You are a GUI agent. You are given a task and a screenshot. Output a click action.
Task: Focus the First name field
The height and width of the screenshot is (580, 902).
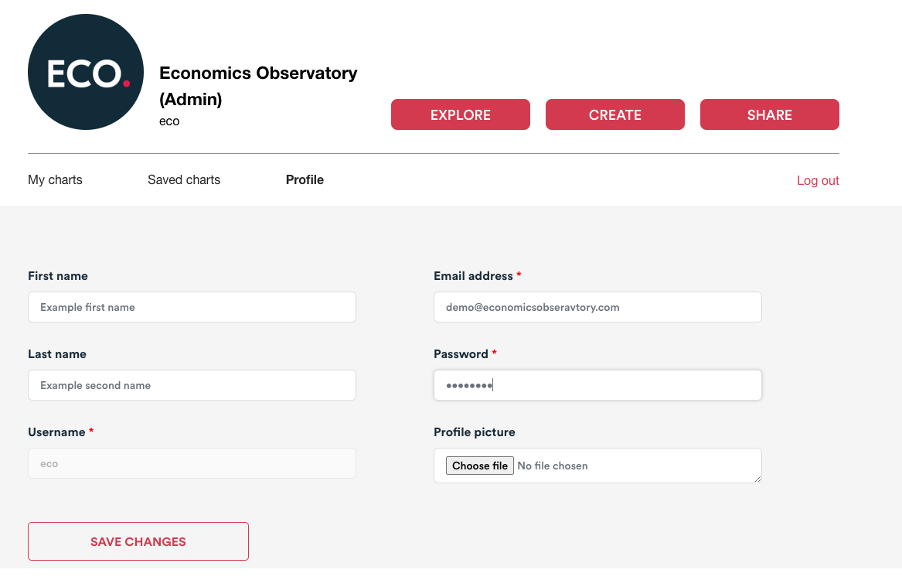click(x=192, y=307)
